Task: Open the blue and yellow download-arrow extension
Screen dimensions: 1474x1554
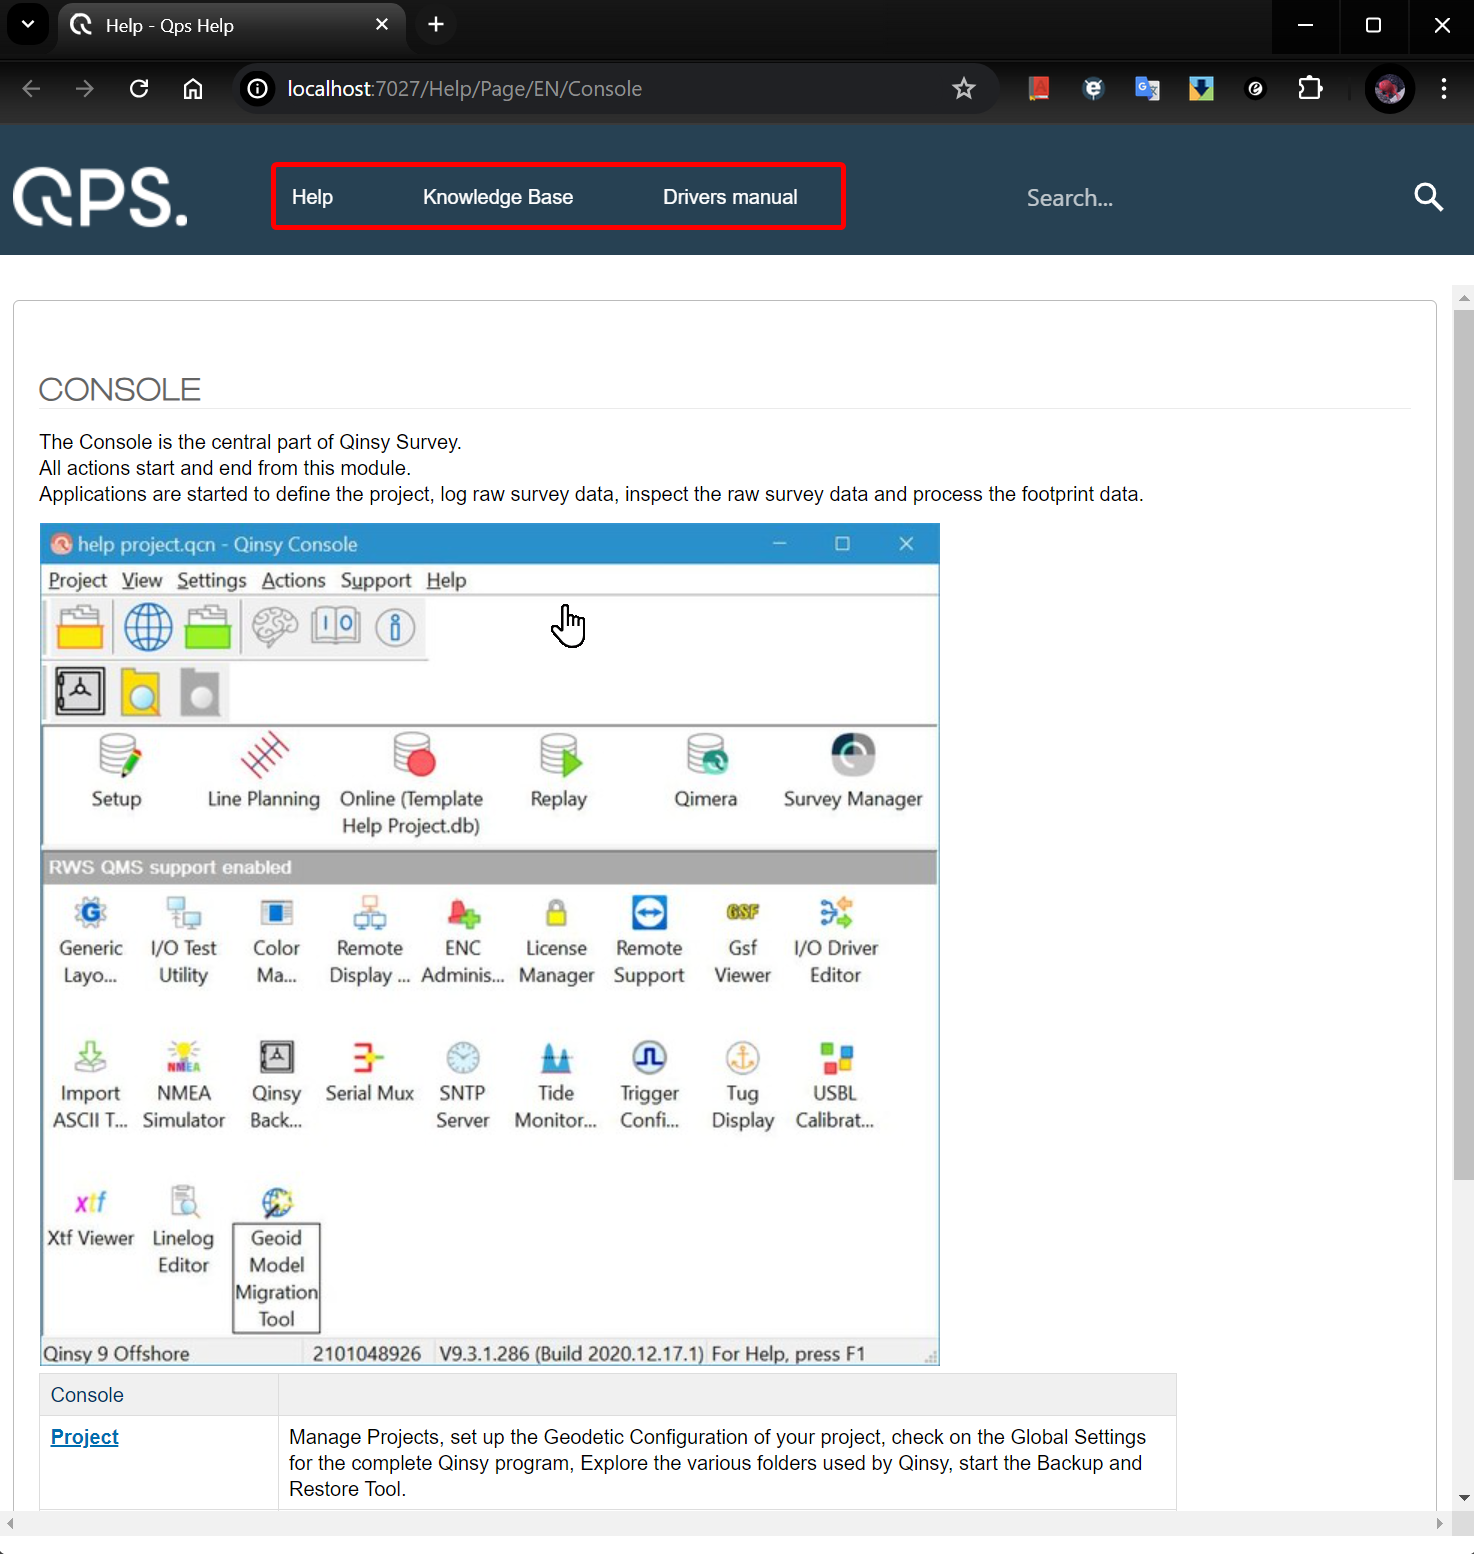Action: tap(1201, 89)
